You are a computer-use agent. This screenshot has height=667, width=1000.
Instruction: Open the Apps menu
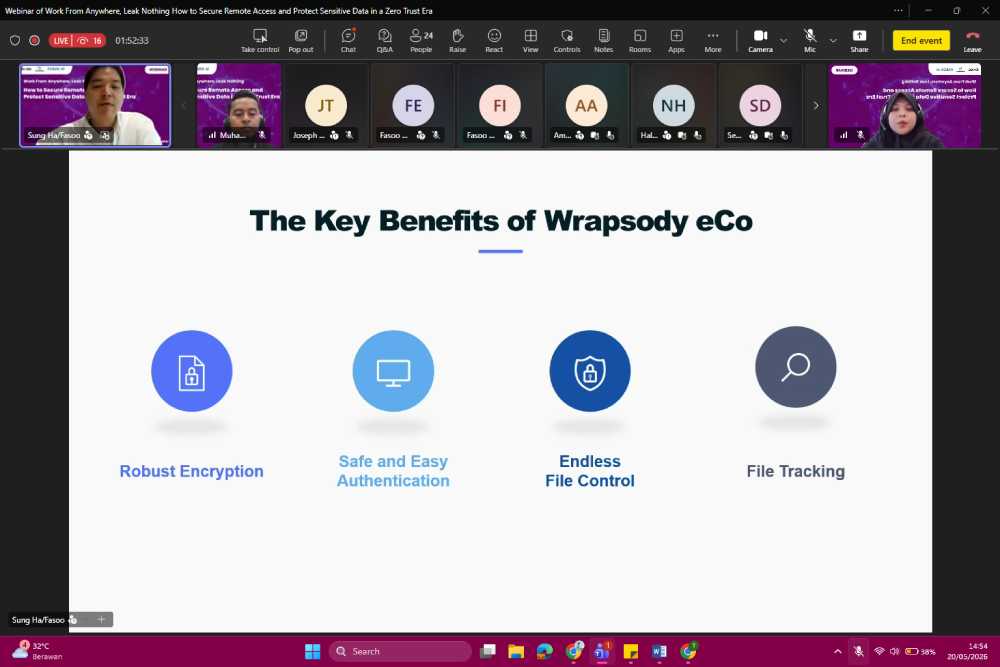676,41
